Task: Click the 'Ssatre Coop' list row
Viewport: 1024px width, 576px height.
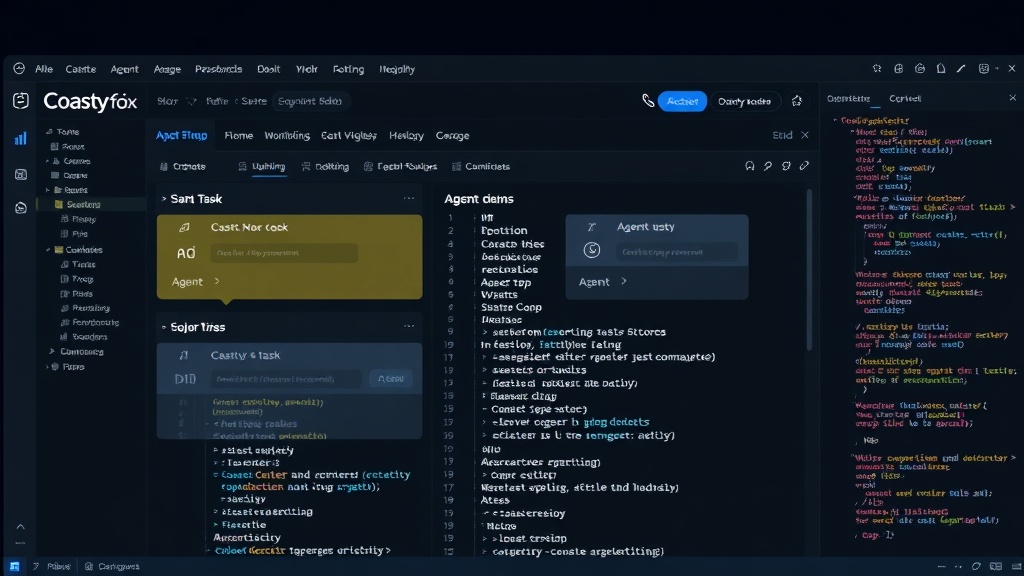Action: tap(511, 307)
